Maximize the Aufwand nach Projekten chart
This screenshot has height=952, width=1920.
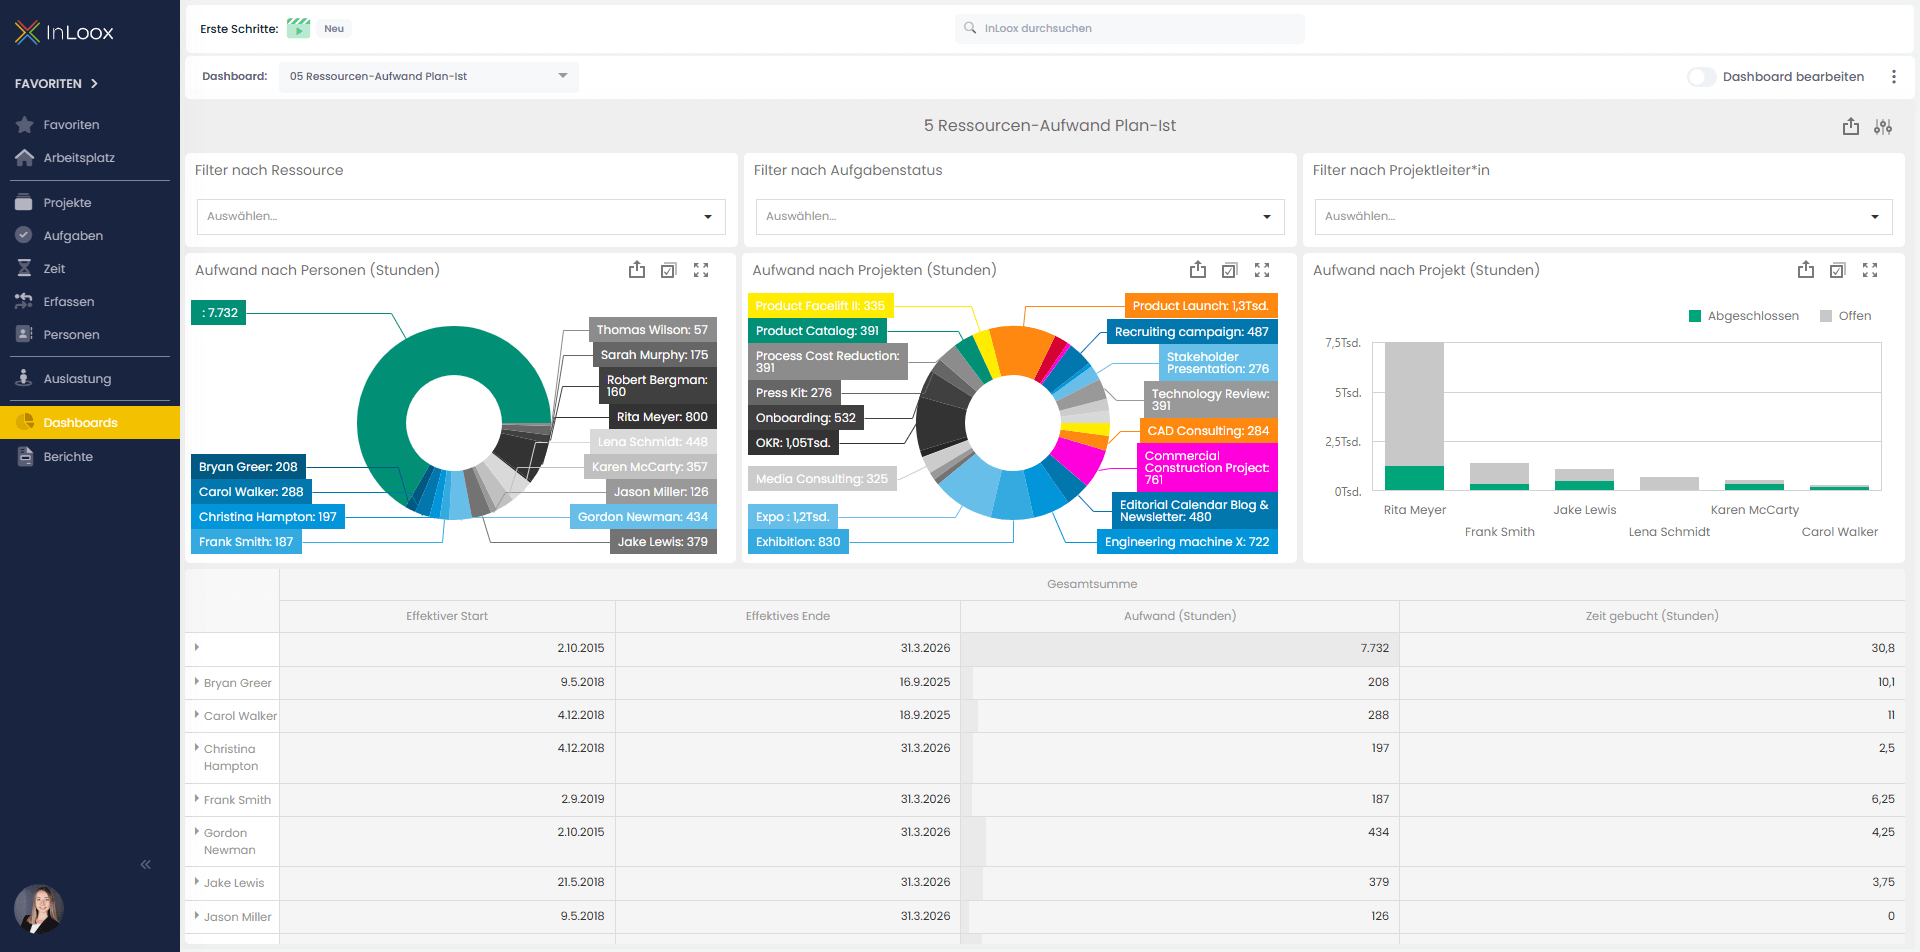pyautogui.click(x=1262, y=270)
